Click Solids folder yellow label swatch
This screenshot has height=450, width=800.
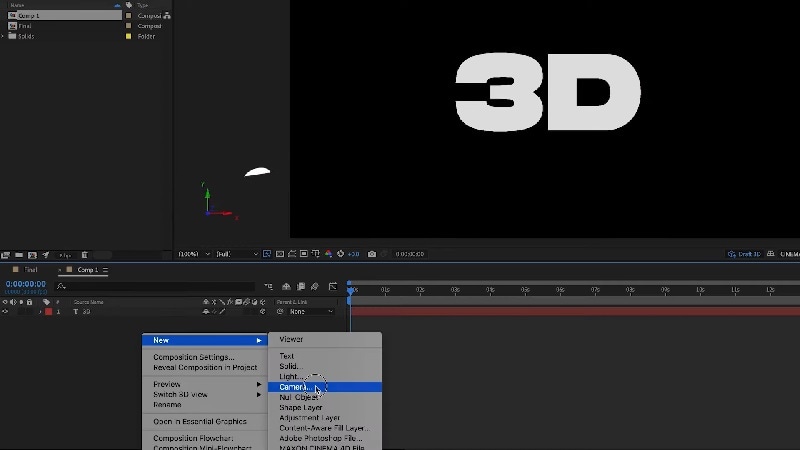129,36
